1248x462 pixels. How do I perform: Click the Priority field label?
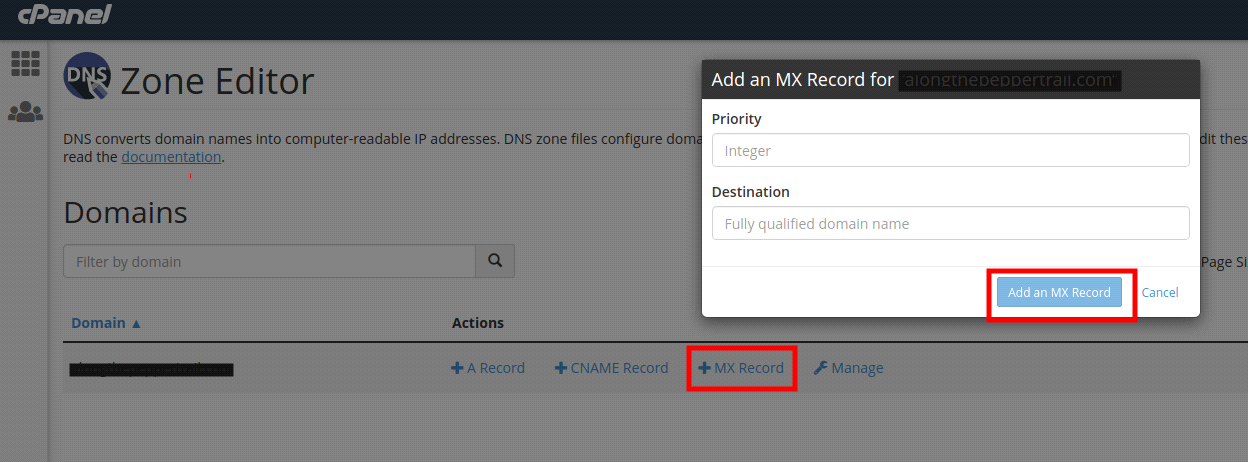(737, 119)
